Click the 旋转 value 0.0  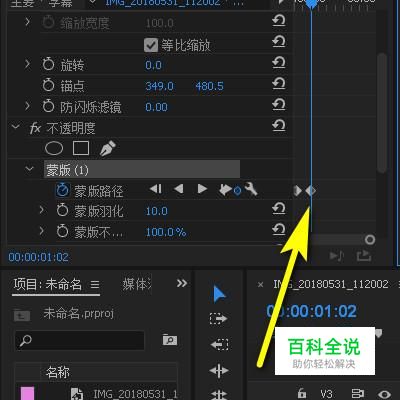(153, 65)
